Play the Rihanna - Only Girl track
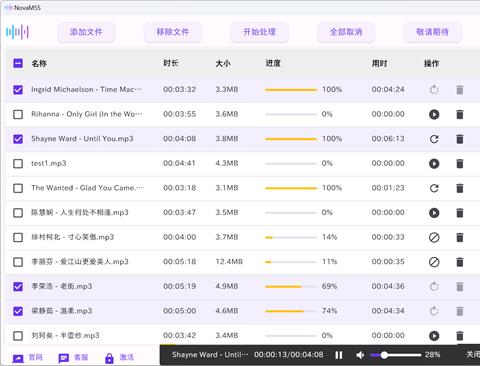 434,114
